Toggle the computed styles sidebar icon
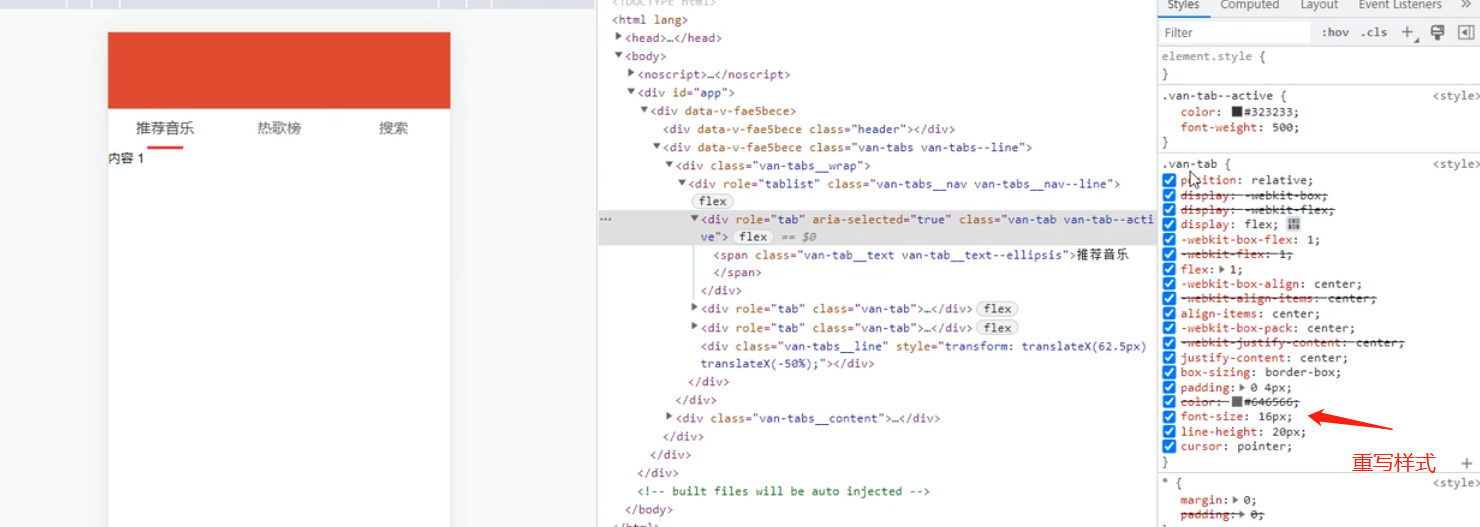Viewport: 1480px width, 527px height. 1466,32
